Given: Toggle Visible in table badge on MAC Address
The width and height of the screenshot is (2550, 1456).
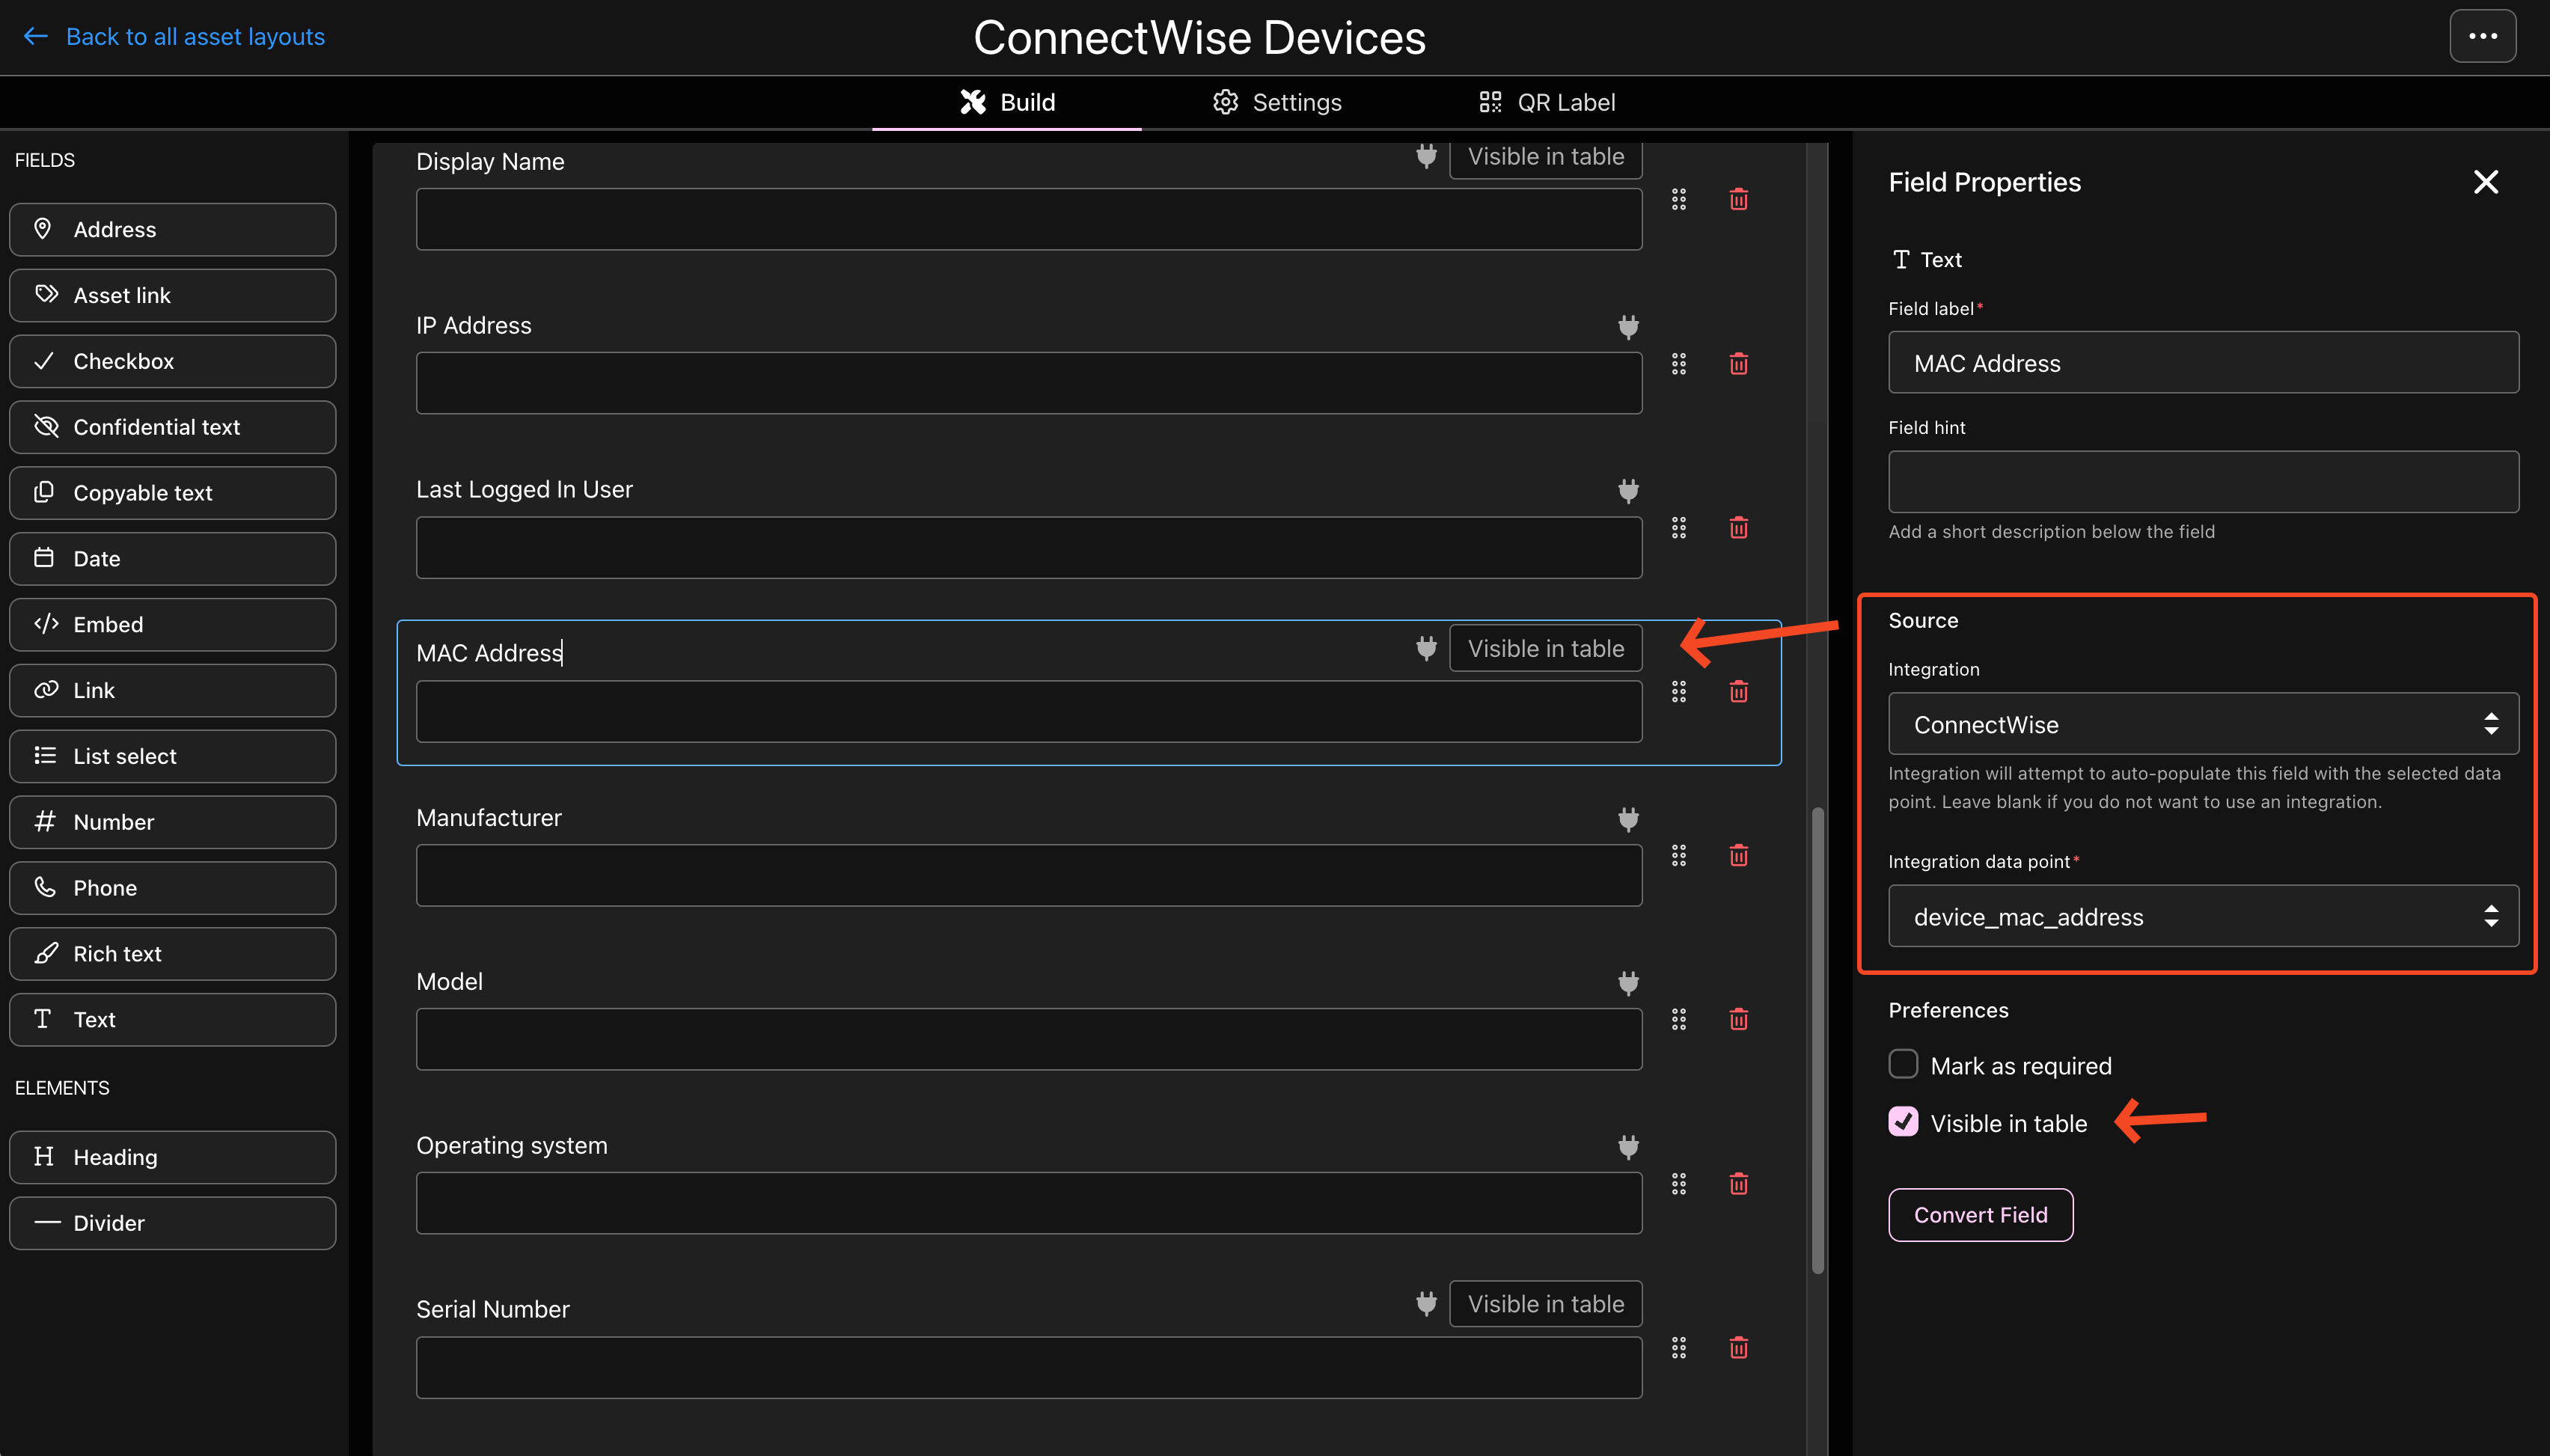Looking at the screenshot, I should (x=1545, y=648).
